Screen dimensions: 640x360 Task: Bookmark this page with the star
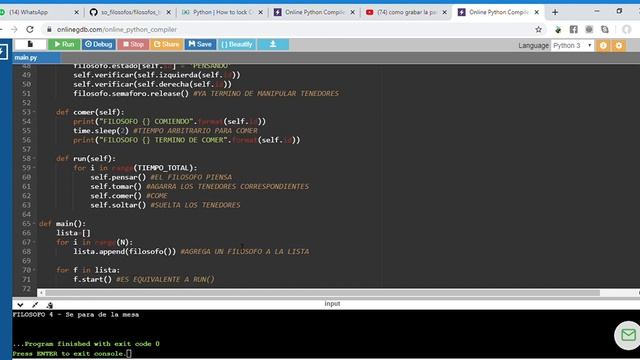(538, 29)
